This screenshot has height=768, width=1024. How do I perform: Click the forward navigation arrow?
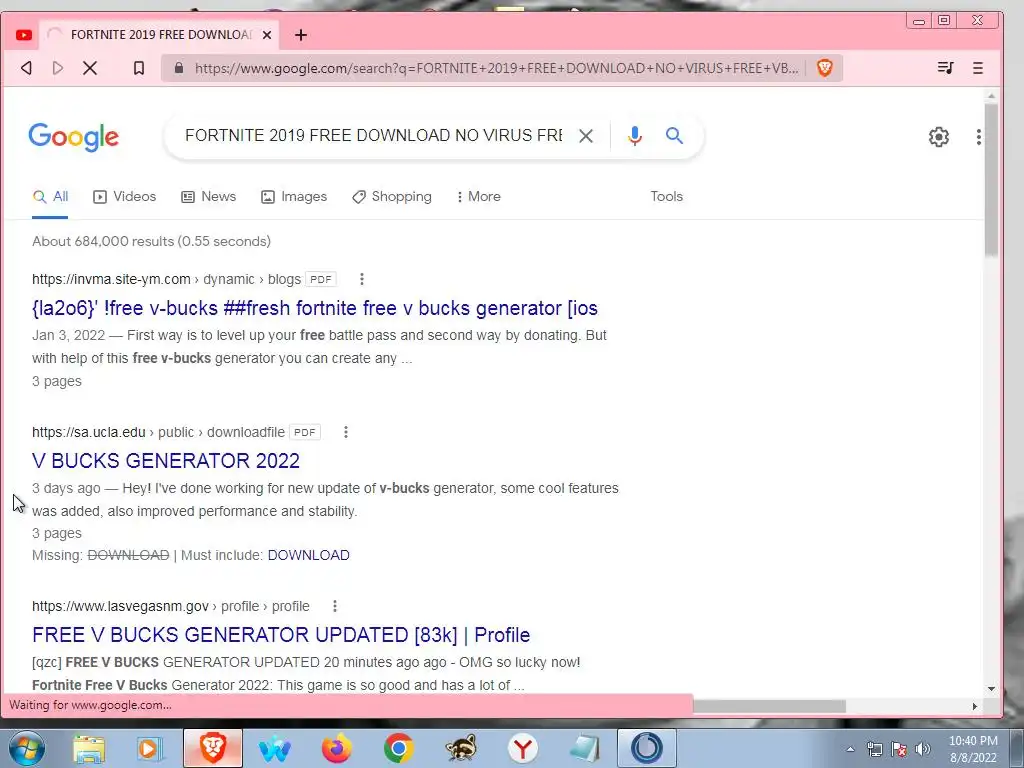point(57,68)
